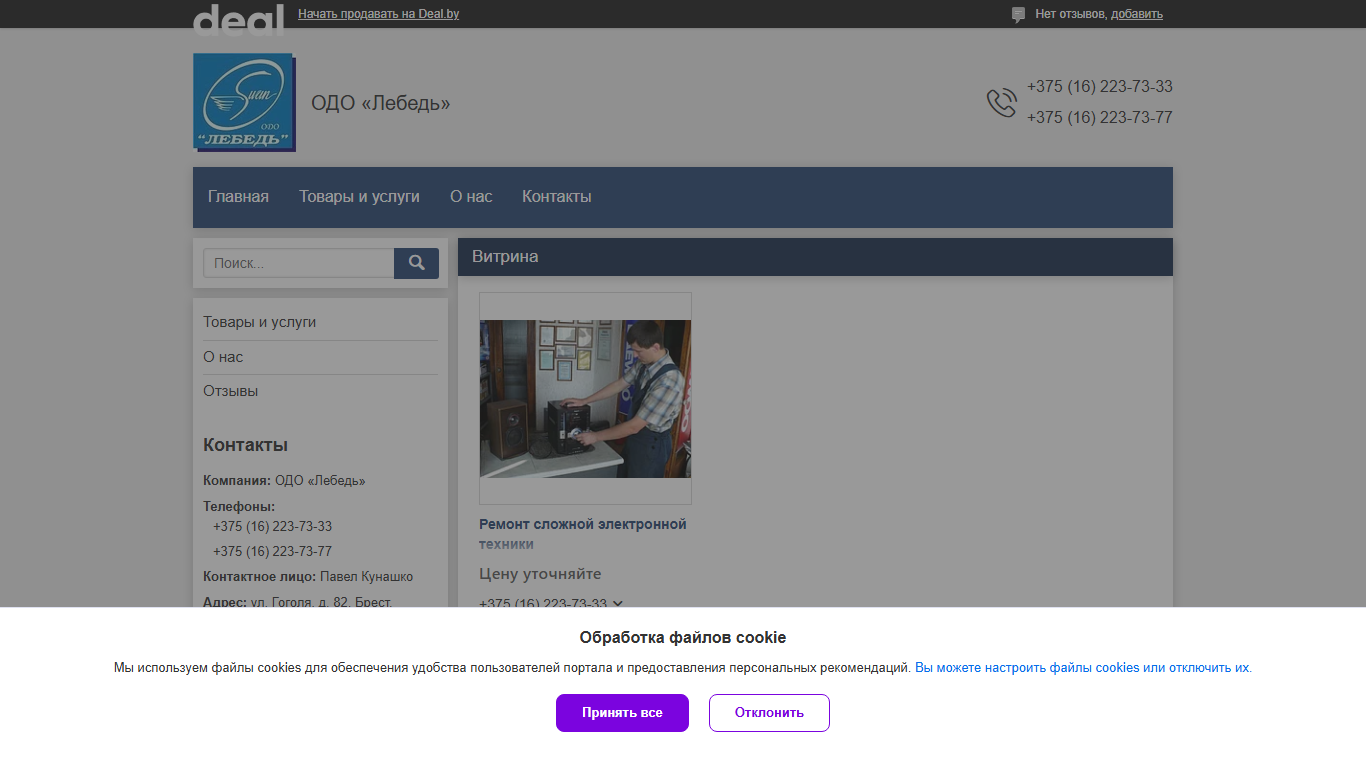Open Главная in the navigation bar

tap(238, 197)
